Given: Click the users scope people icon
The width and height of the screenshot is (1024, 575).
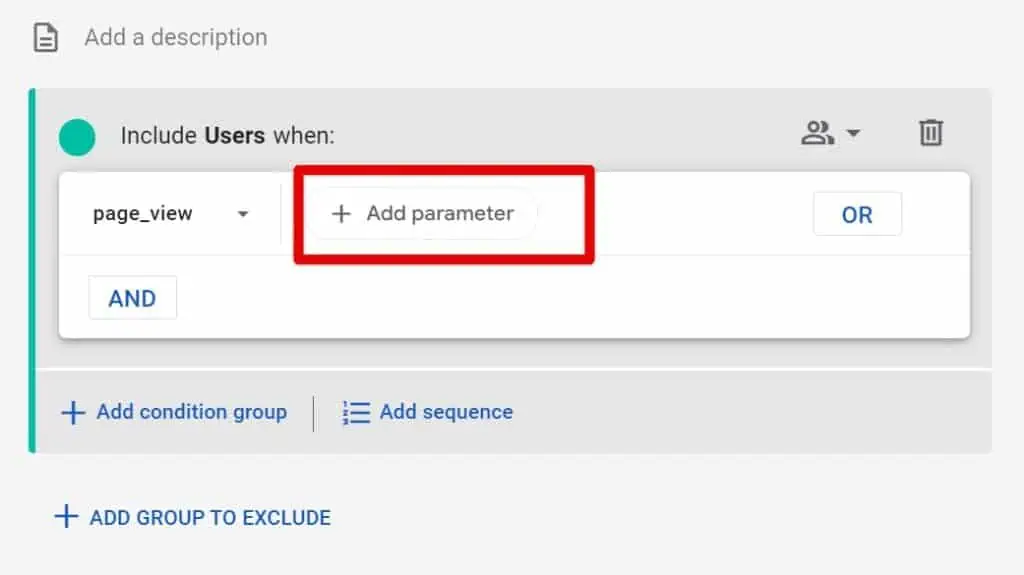Looking at the screenshot, I should click(818, 133).
